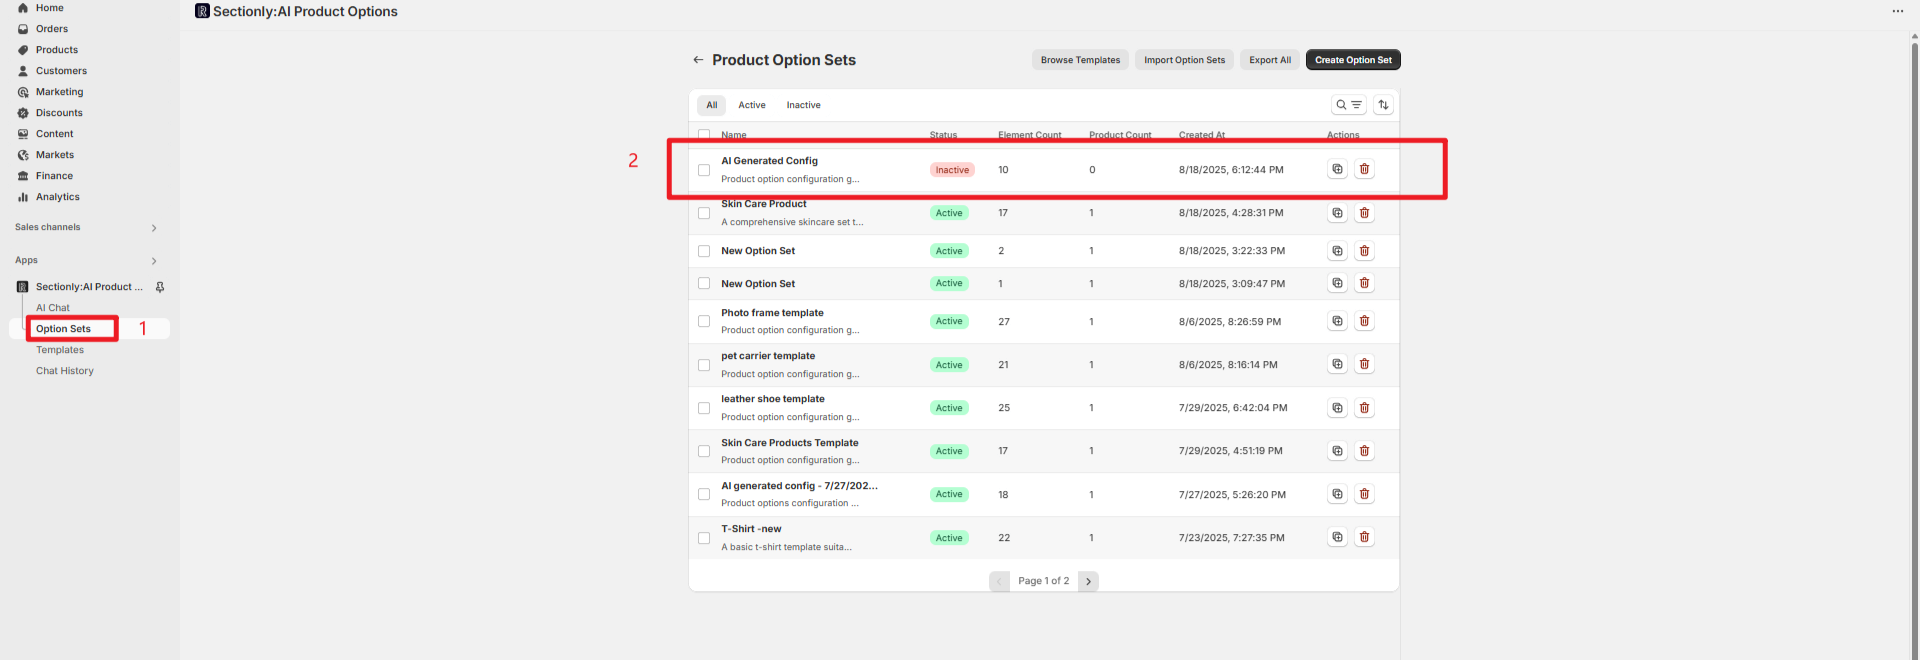The width and height of the screenshot is (1920, 660).
Task: Open the three-dot menu at top right
Action: (x=1897, y=11)
